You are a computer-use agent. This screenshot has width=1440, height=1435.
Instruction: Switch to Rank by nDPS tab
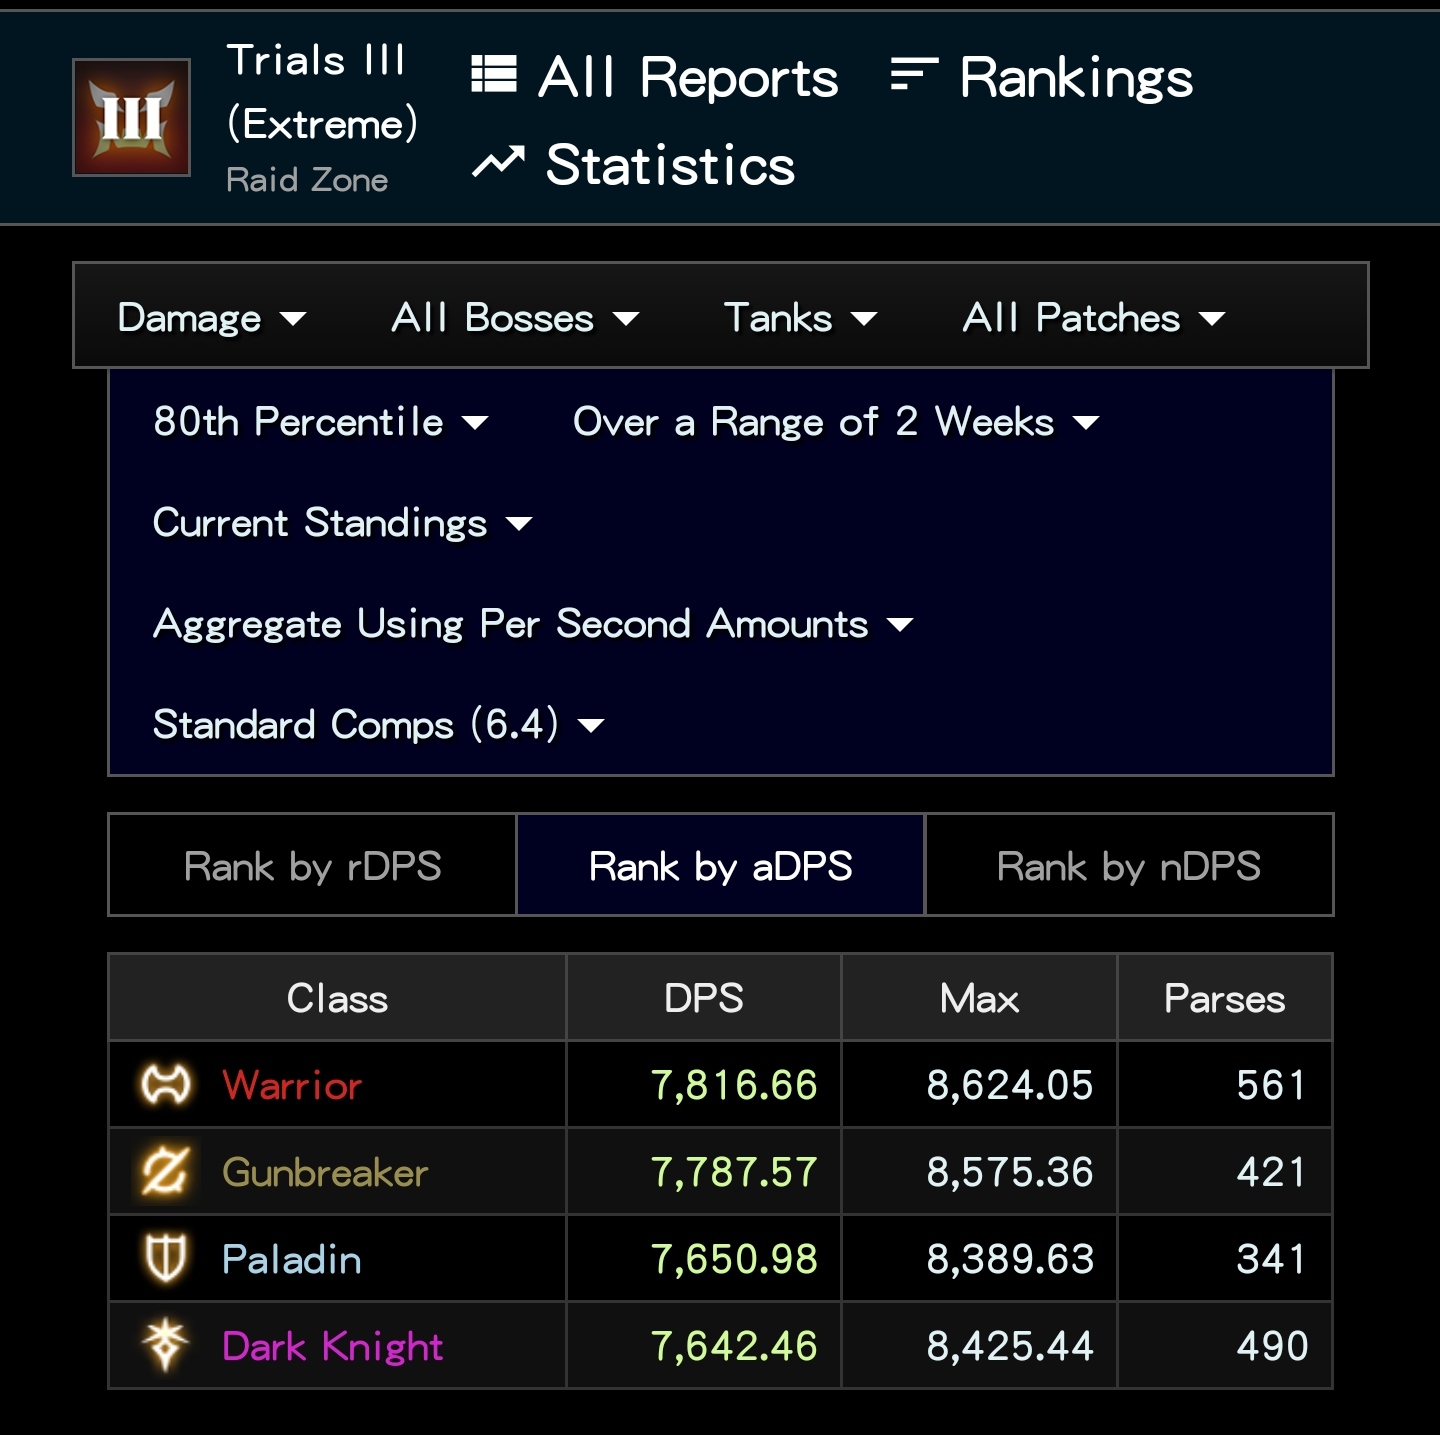(x=1129, y=866)
